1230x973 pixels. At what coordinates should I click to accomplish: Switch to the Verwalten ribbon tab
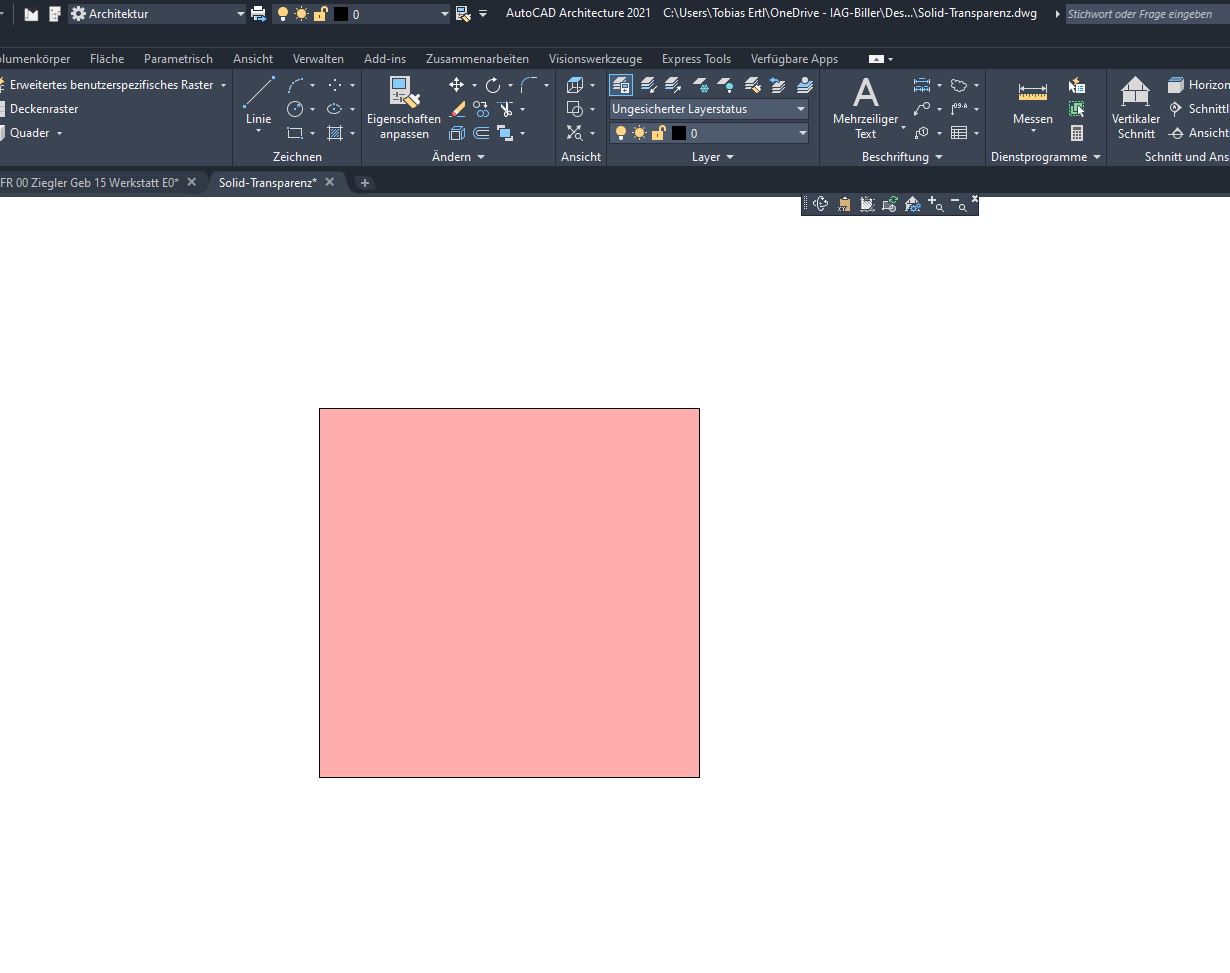[318, 59]
